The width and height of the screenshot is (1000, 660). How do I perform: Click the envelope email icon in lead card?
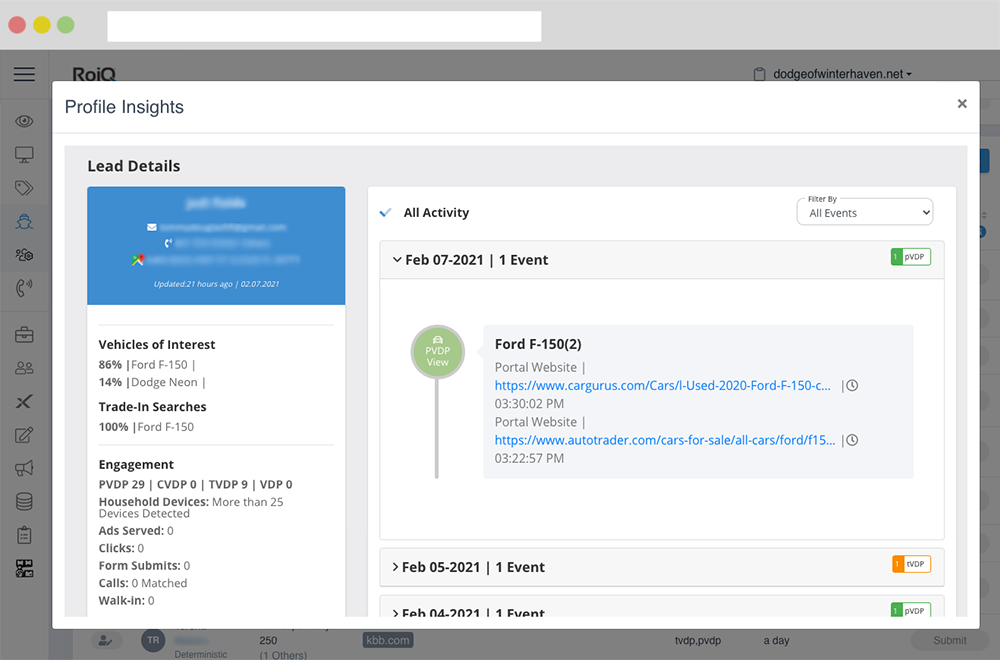tap(152, 227)
